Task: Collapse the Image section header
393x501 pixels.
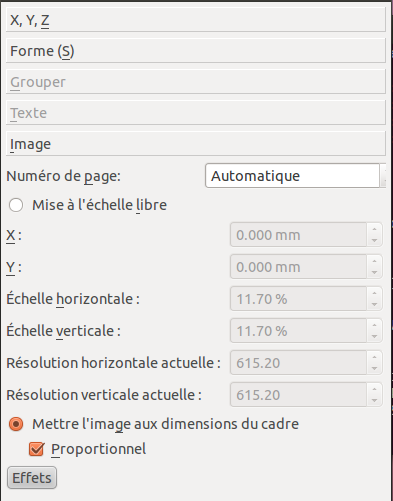Action: pos(196,144)
